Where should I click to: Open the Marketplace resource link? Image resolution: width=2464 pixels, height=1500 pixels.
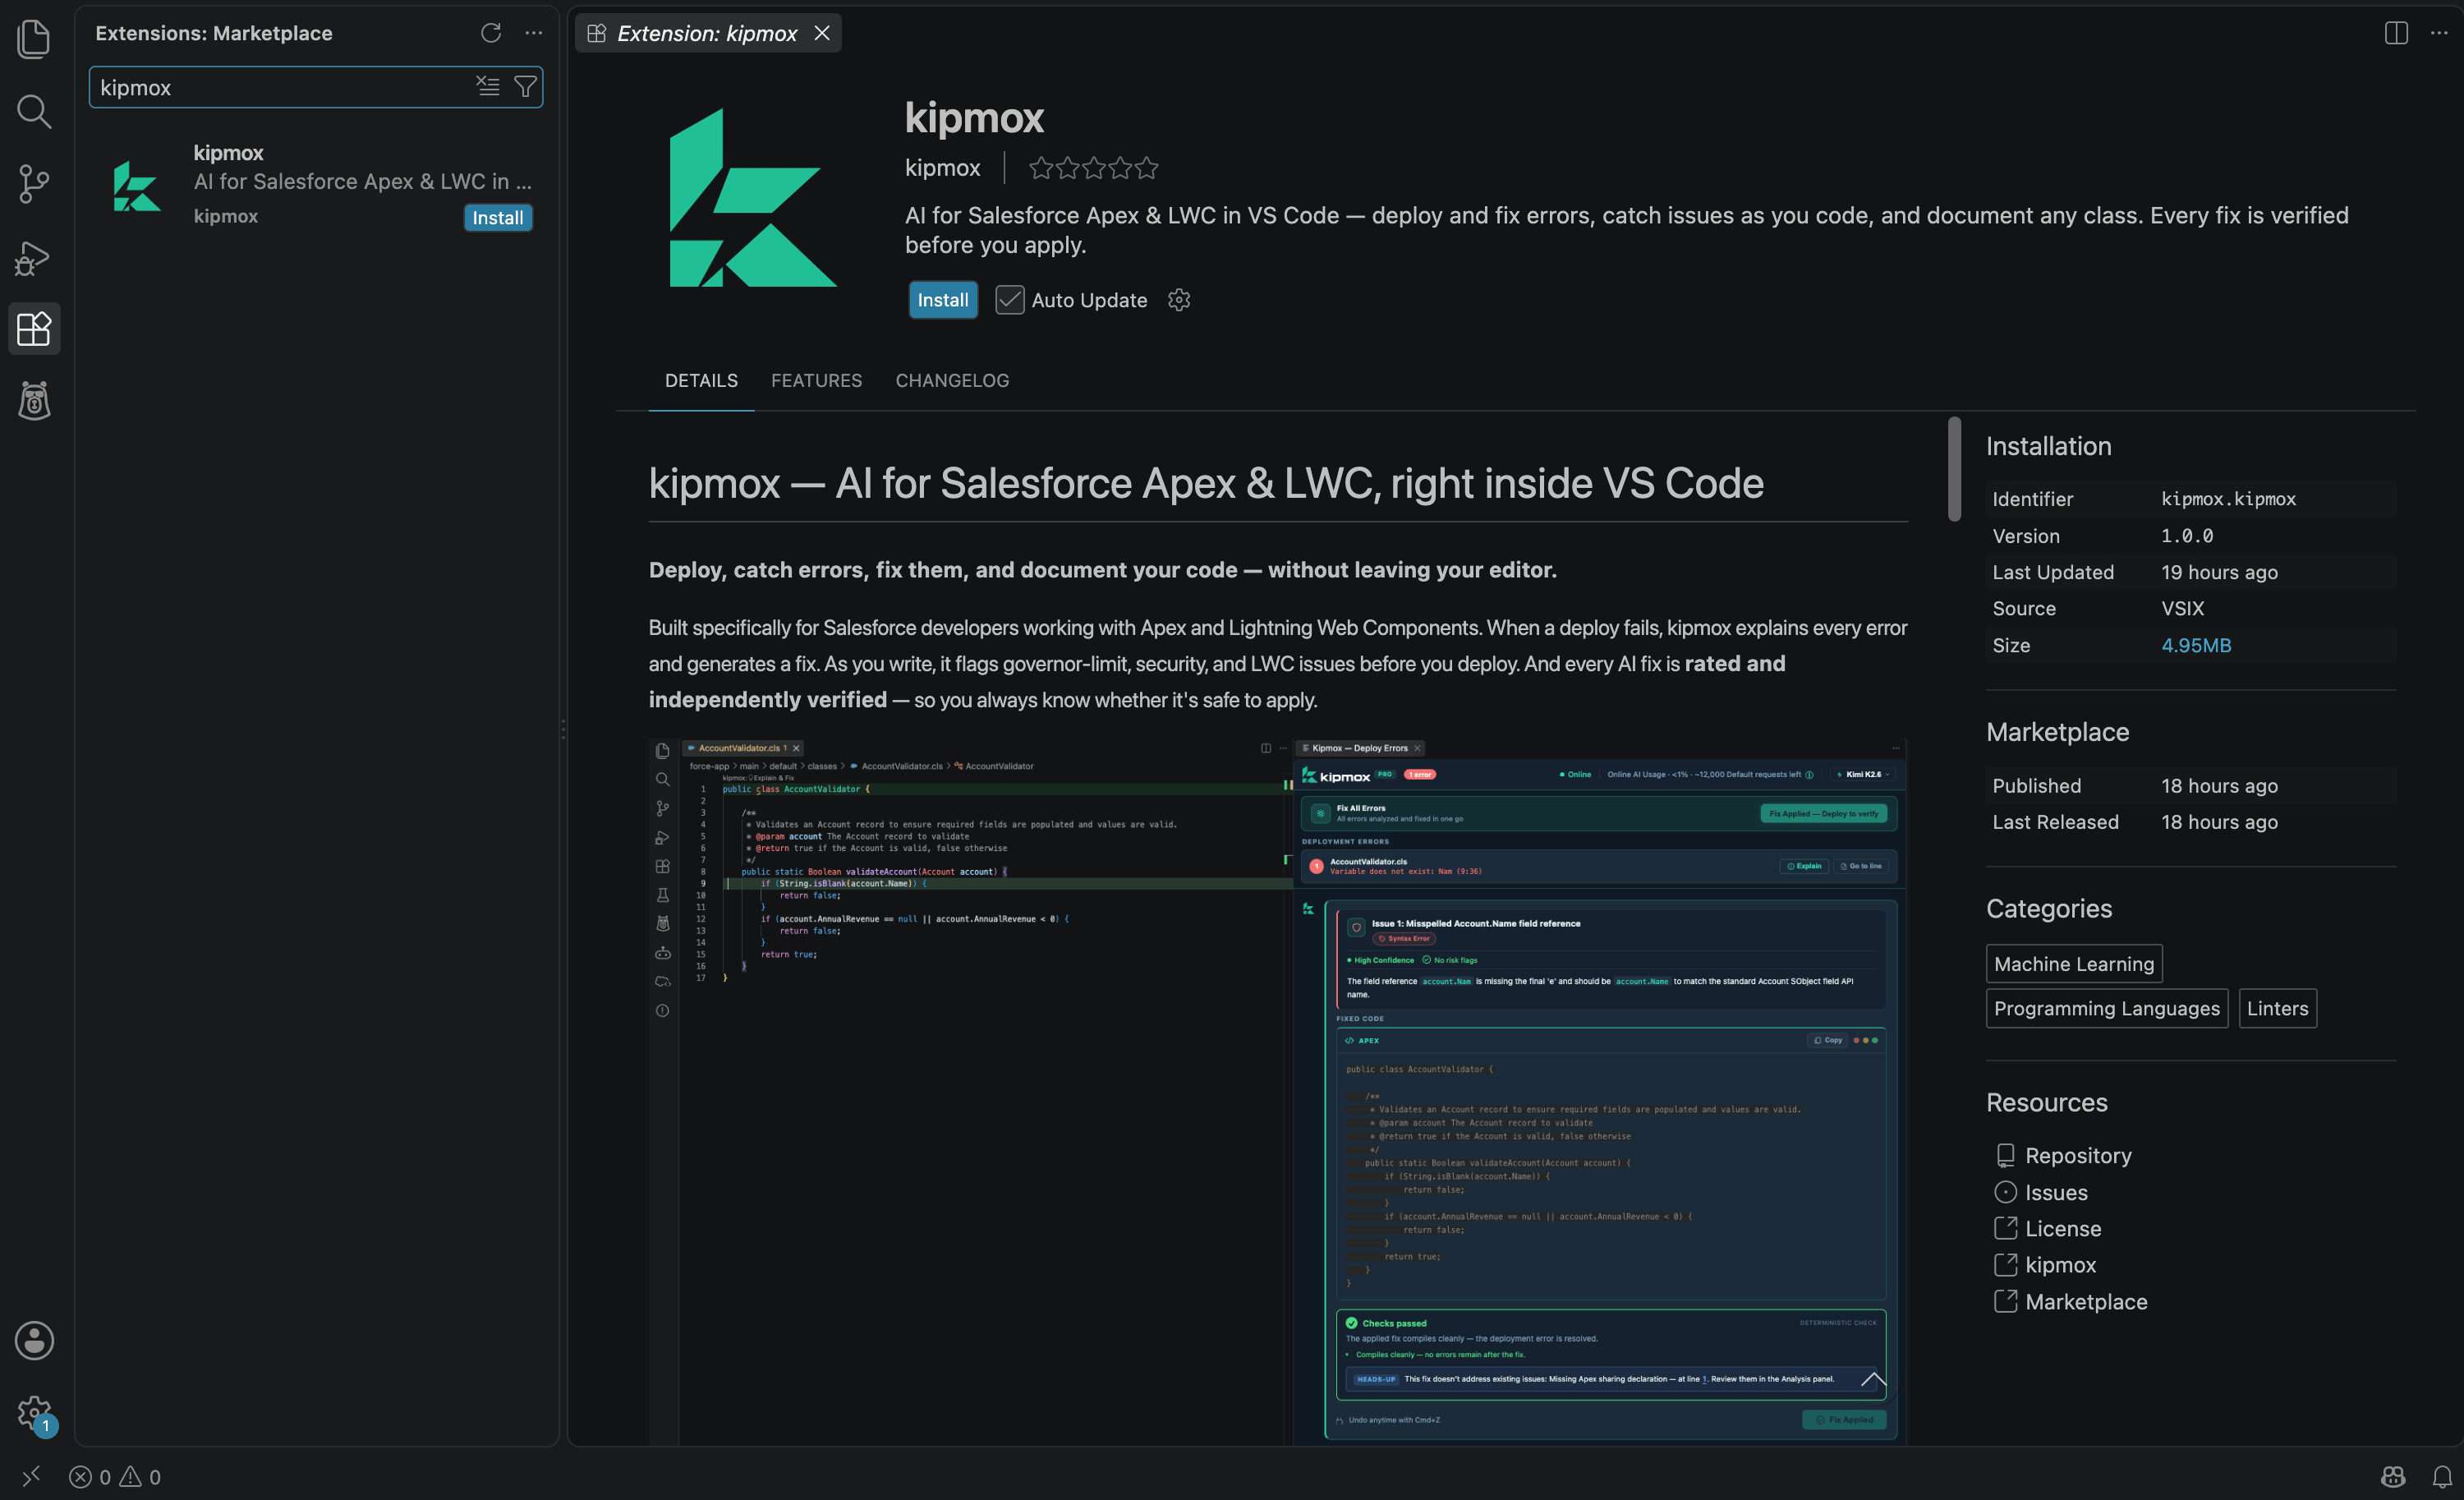[2086, 1302]
